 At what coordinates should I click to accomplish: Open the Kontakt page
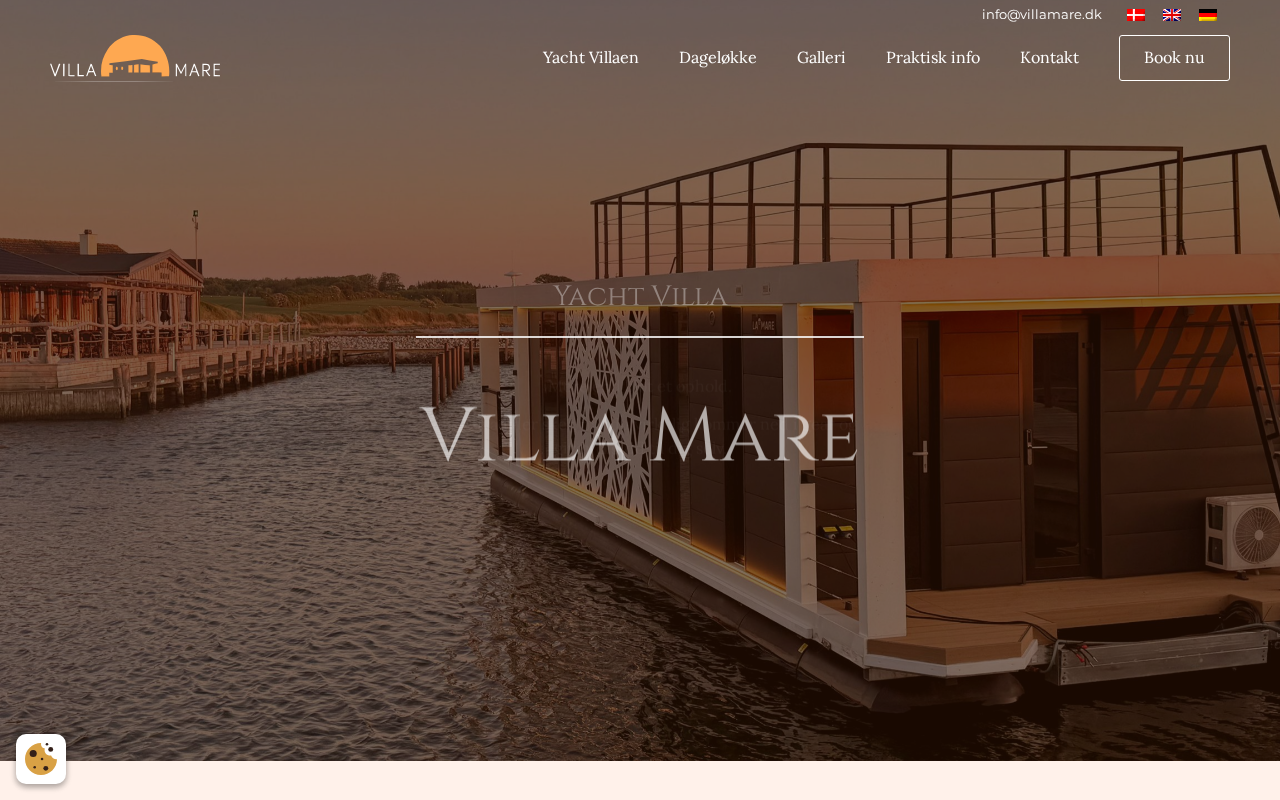[x=1049, y=57]
